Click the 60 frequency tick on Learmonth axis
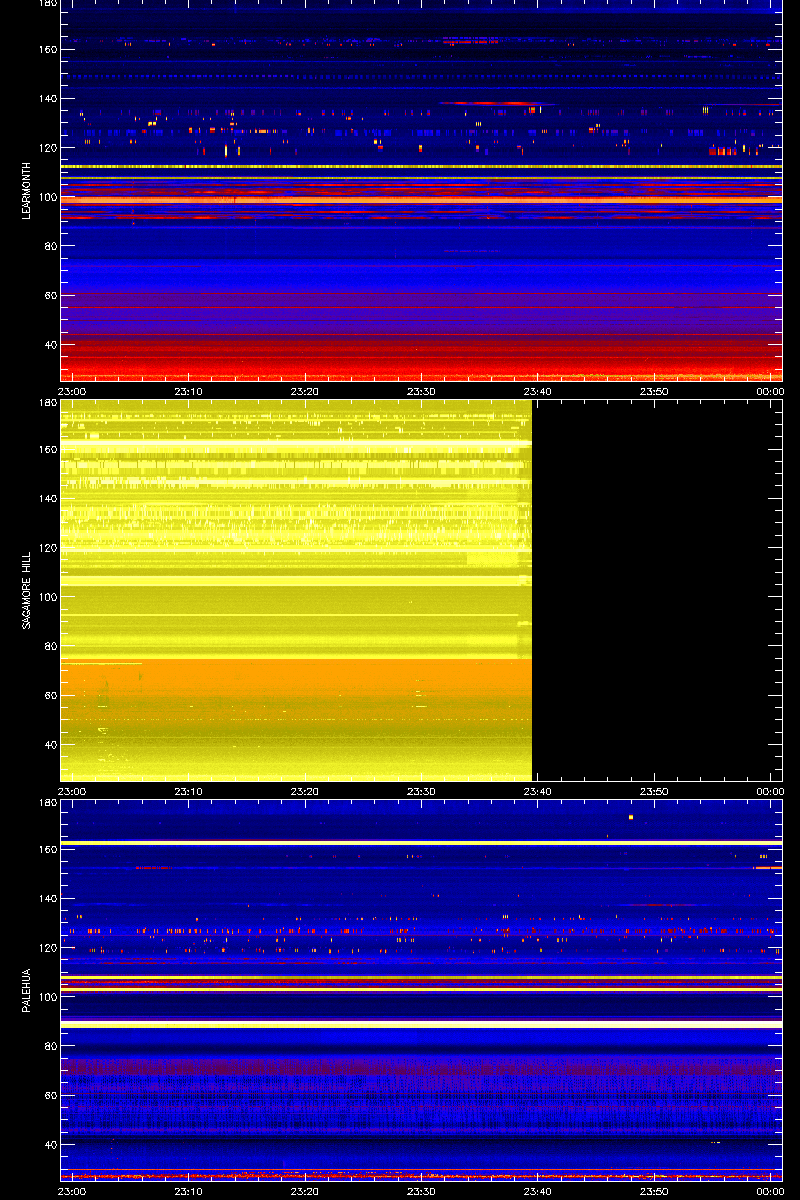 point(49,295)
